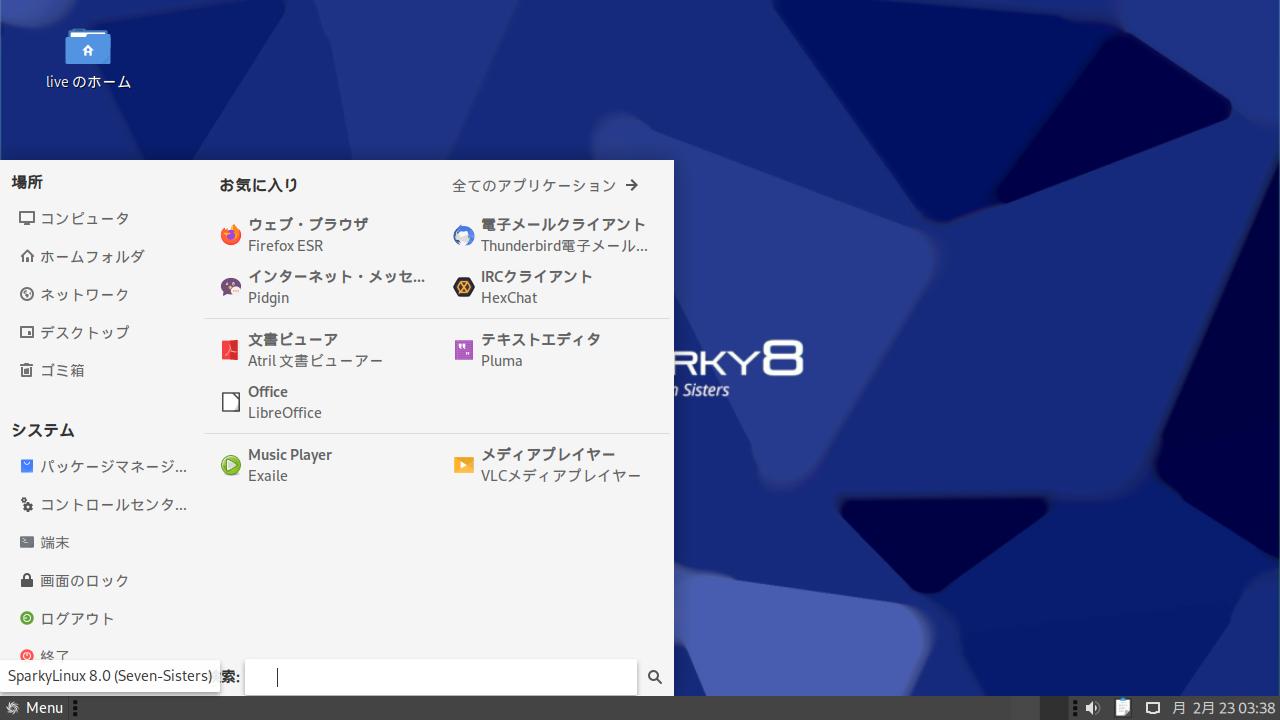Viewport: 1280px width, 720px height.
Task: Open コンピュータ in places list
Action: (x=84, y=218)
